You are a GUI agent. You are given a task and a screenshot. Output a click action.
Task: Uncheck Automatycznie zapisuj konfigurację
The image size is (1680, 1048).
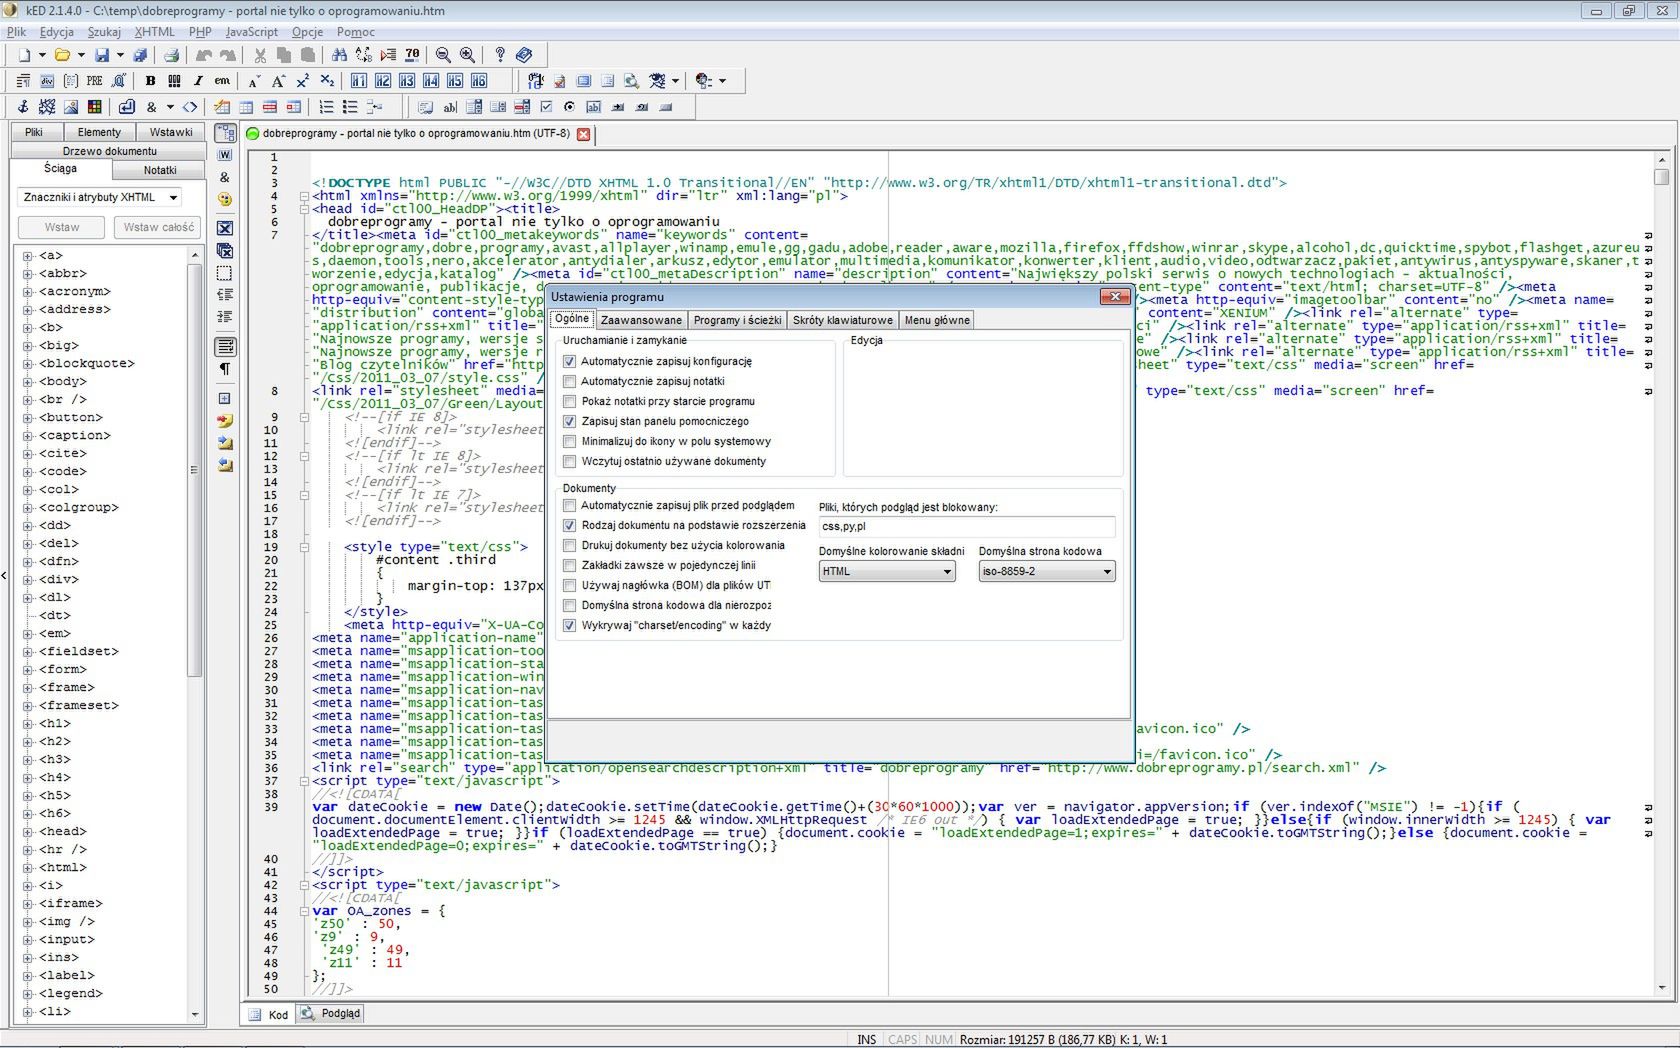[x=570, y=362]
